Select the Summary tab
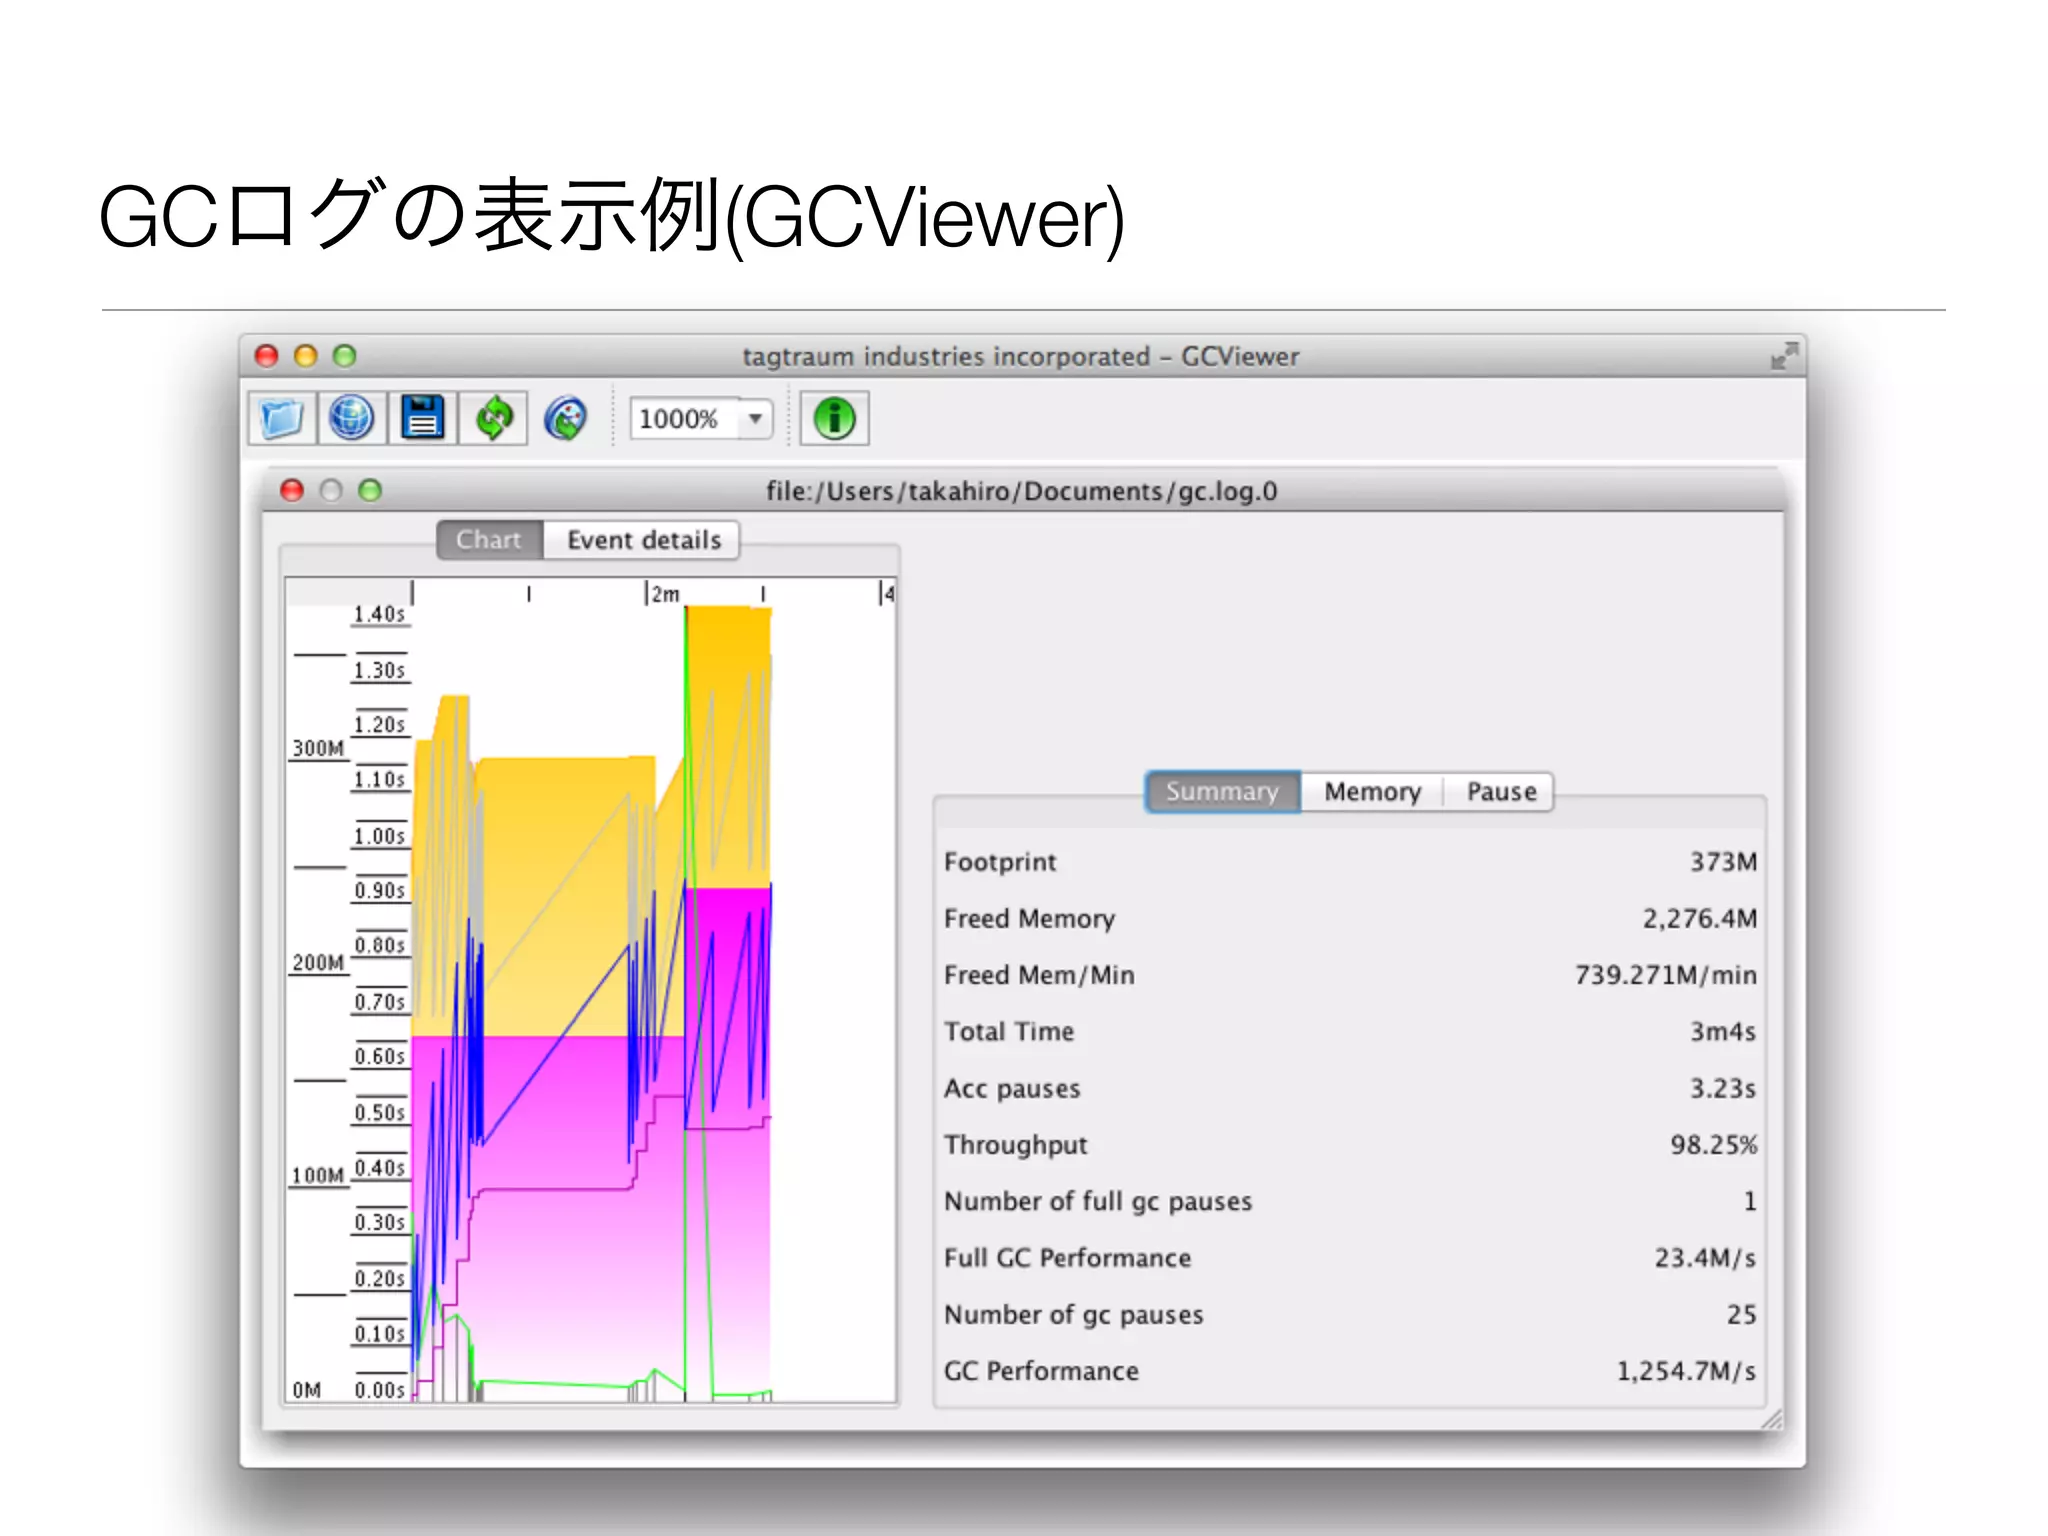Screen dimensions: 2048x1536 click(1222, 792)
